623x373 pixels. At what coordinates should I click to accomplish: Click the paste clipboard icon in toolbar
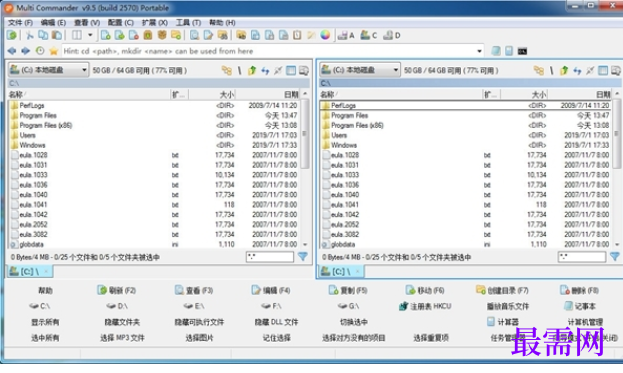(57, 35)
